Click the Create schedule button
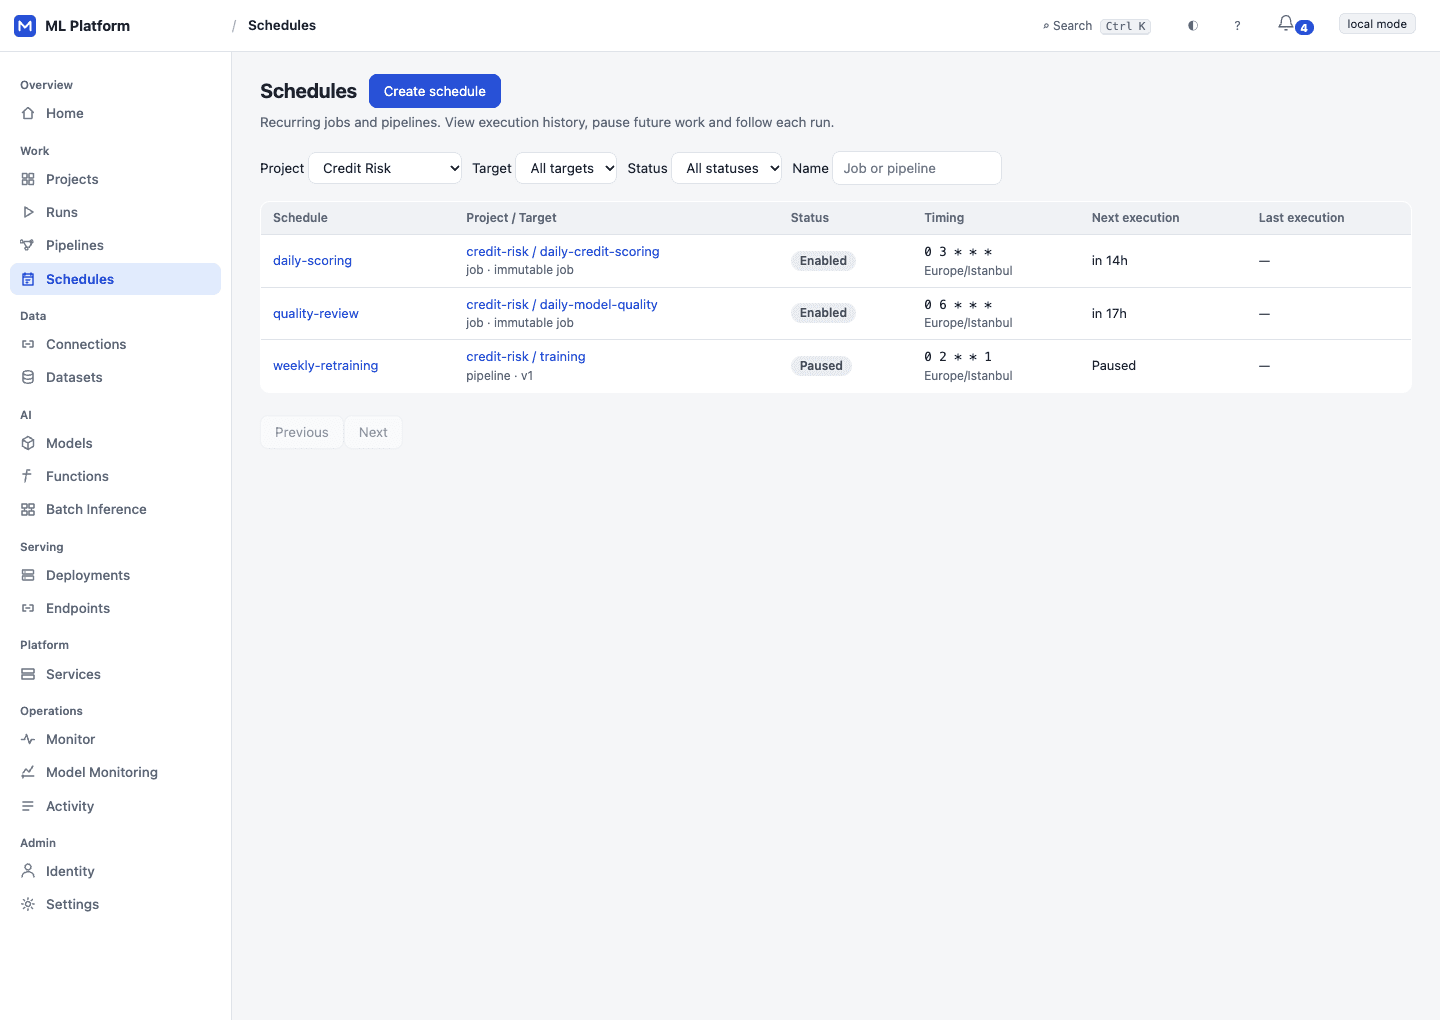Viewport: 1440px width, 1020px height. pyautogui.click(x=435, y=91)
